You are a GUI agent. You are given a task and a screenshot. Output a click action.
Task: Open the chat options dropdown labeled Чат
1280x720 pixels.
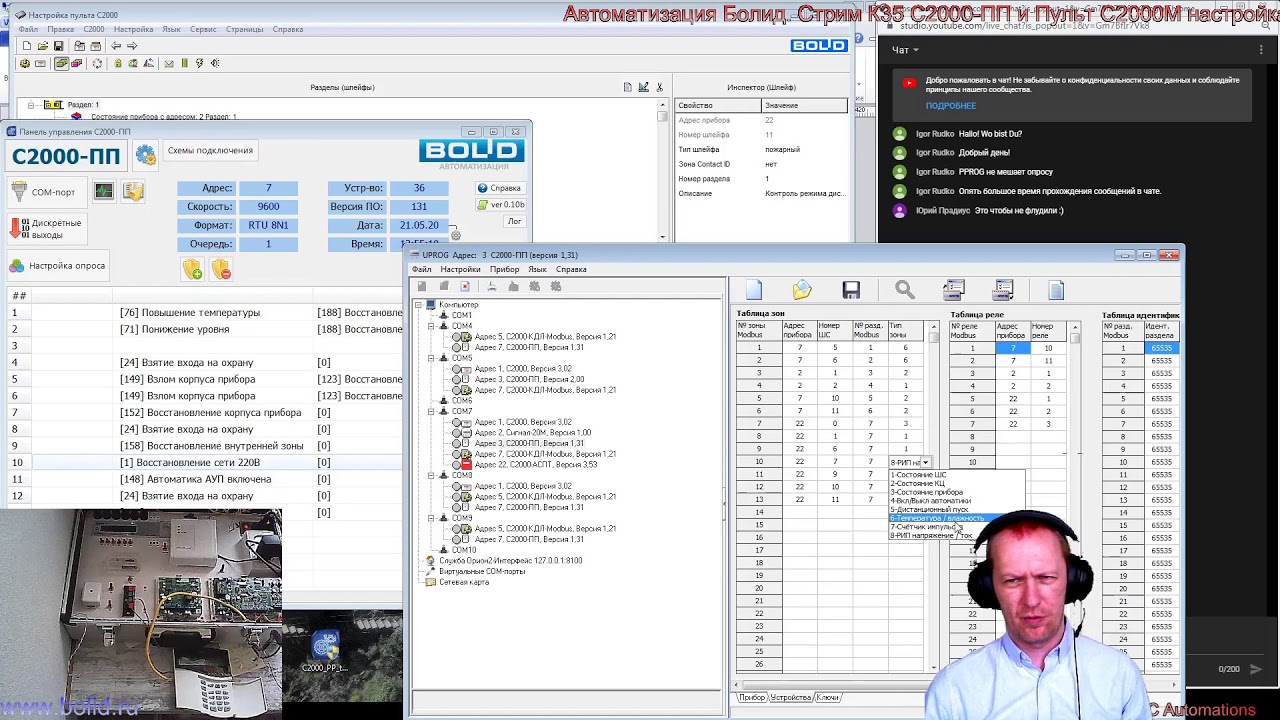905,50
